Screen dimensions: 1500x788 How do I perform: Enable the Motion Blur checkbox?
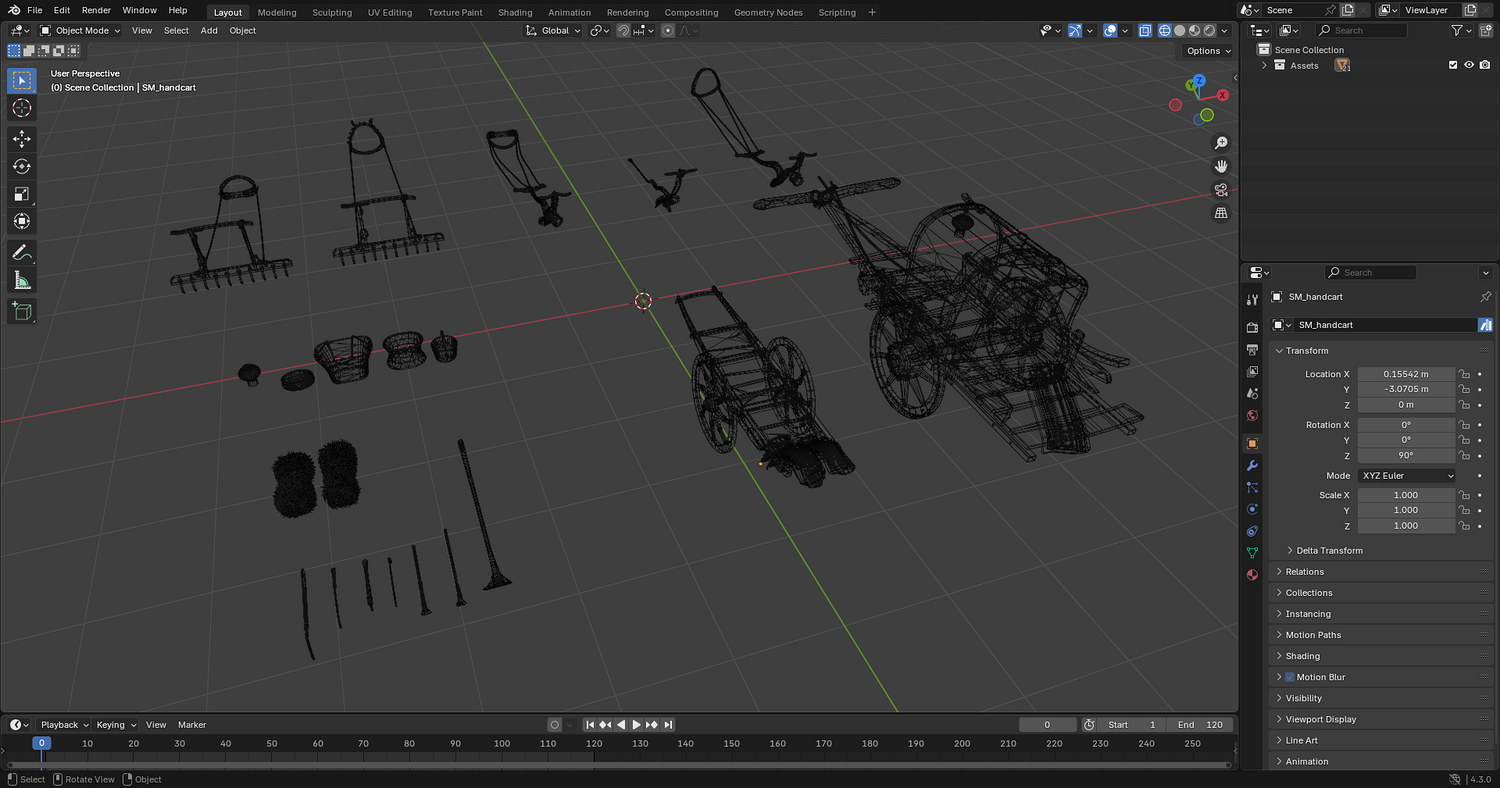1289,677
